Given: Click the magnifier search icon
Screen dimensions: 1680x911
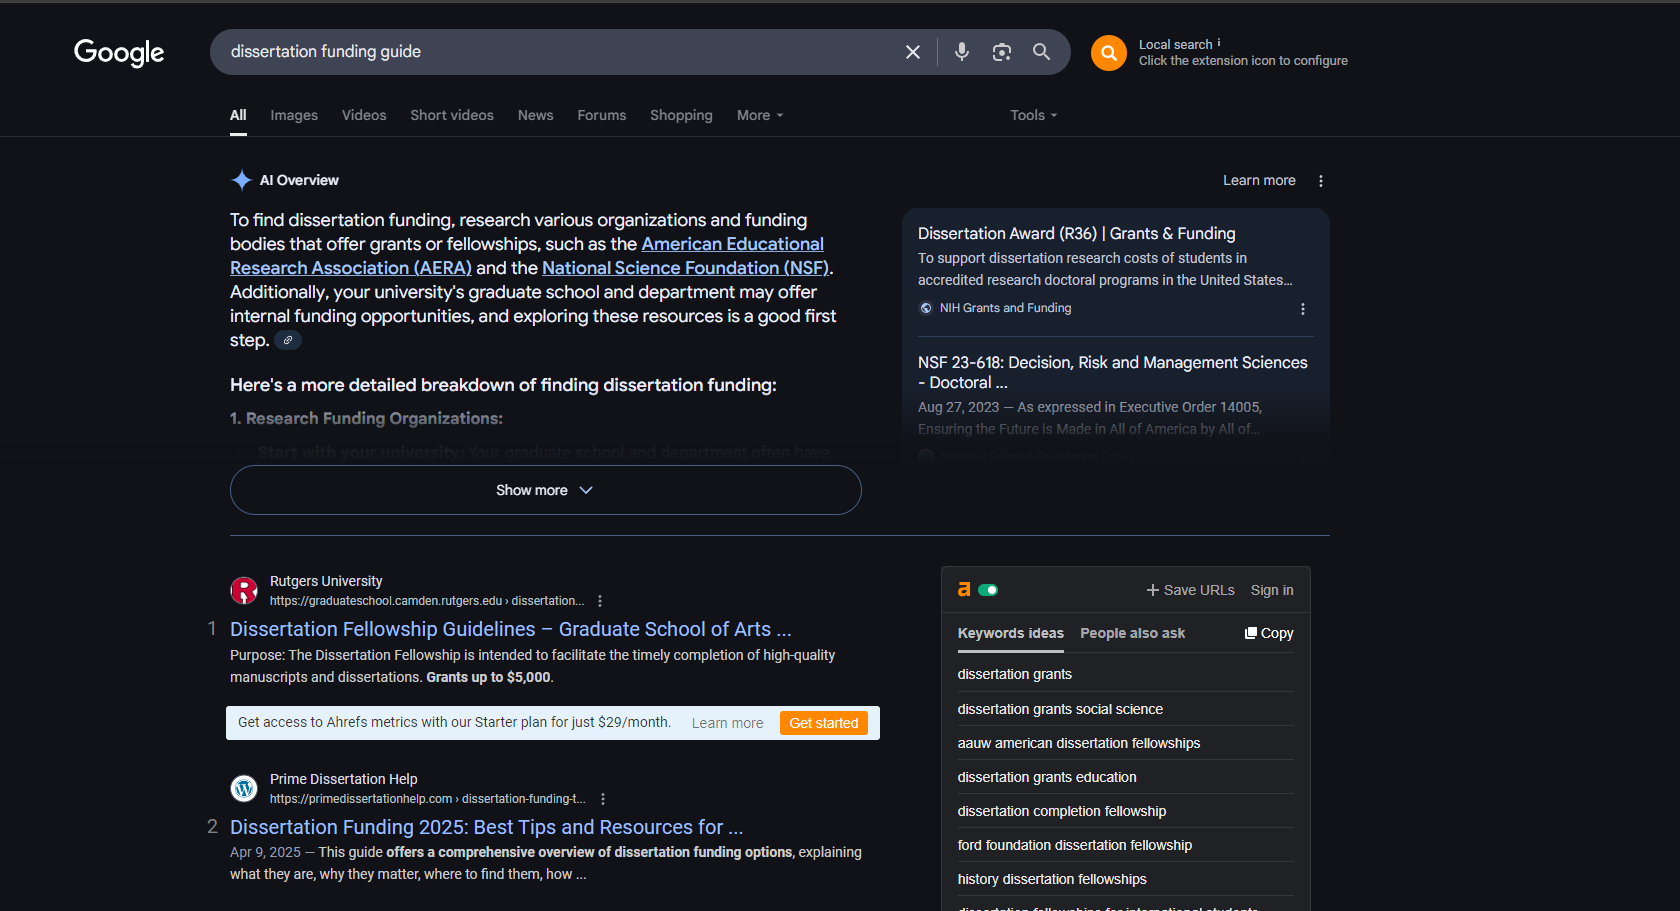Looking at the screenshot, I should pyautogui.click(x=1041, y=52).
